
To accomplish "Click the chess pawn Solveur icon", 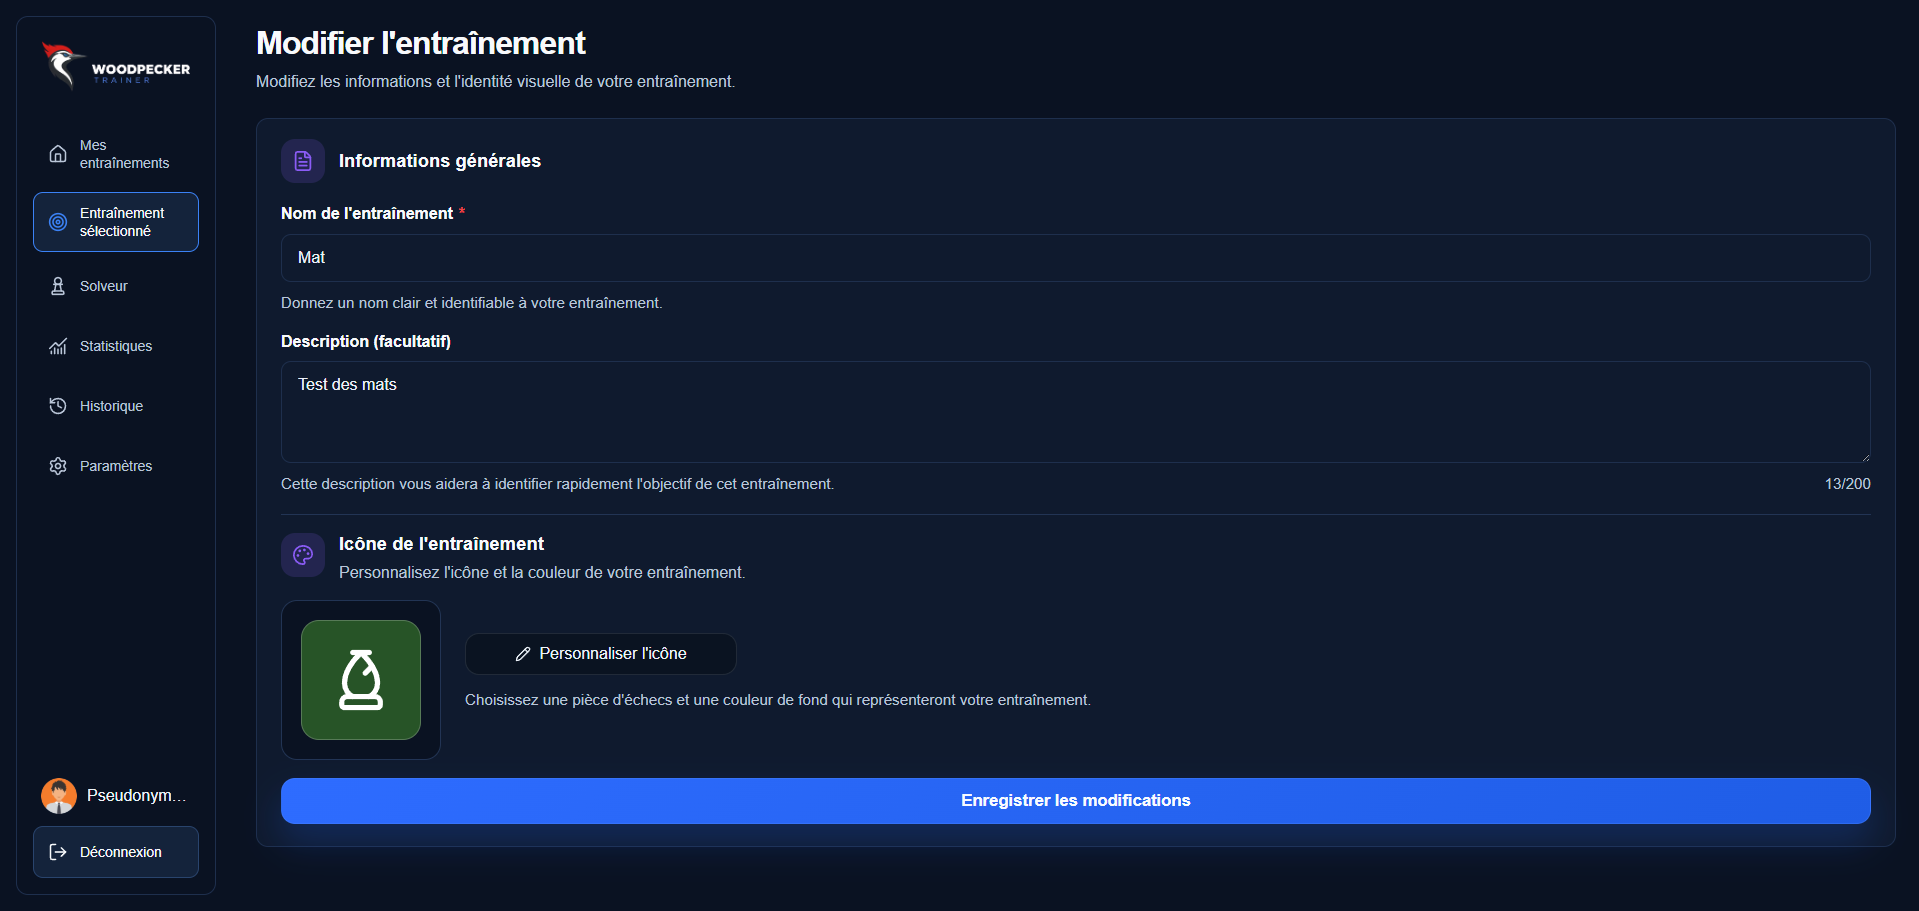I will point(58,286).
